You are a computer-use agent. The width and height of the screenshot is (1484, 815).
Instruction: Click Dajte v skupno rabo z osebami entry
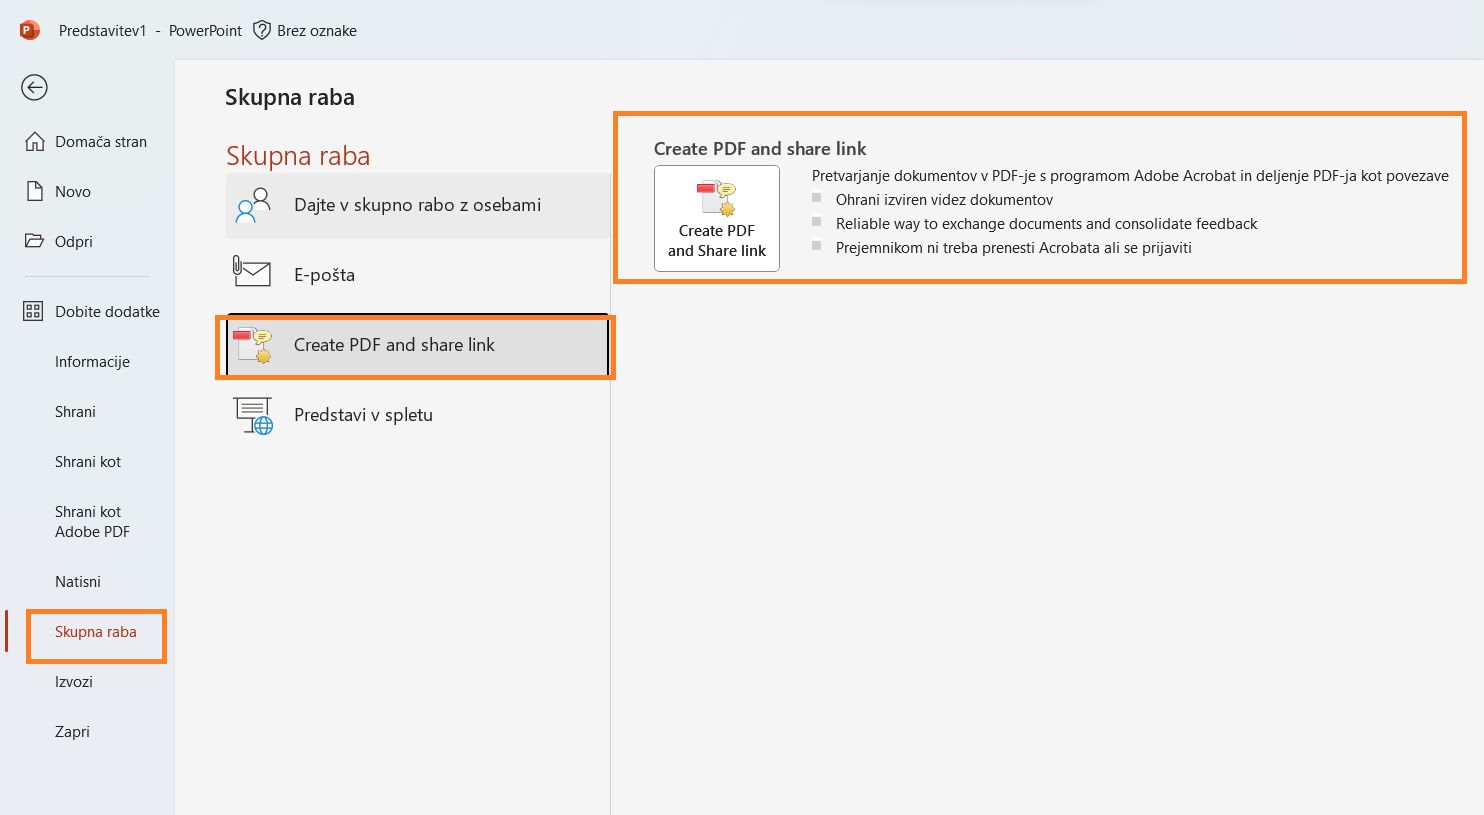point(416,205)
